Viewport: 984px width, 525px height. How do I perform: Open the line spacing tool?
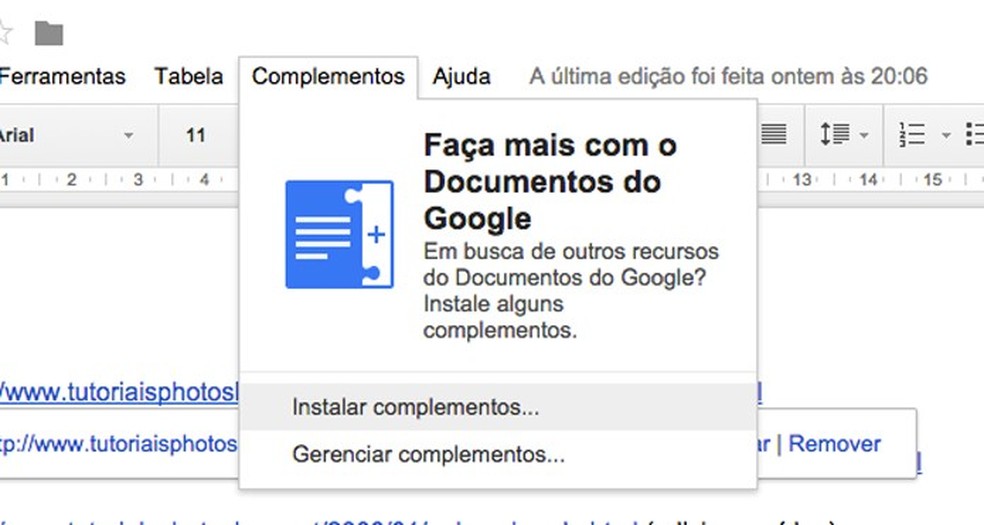pyautogui.click(x=835, y=134)
